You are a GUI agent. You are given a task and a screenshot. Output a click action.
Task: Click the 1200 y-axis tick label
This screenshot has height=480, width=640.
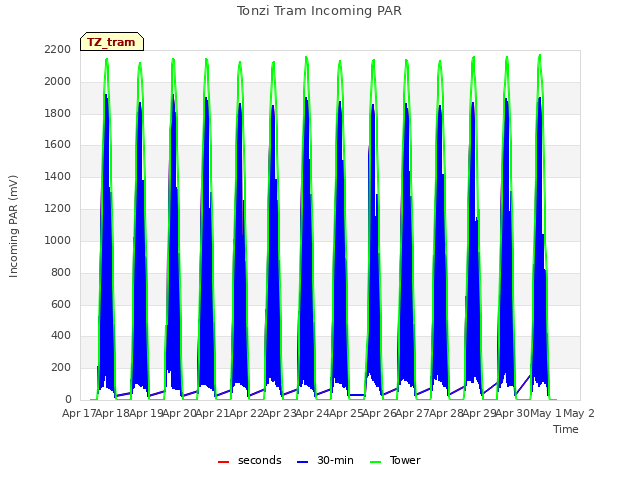tap(58, 208)
